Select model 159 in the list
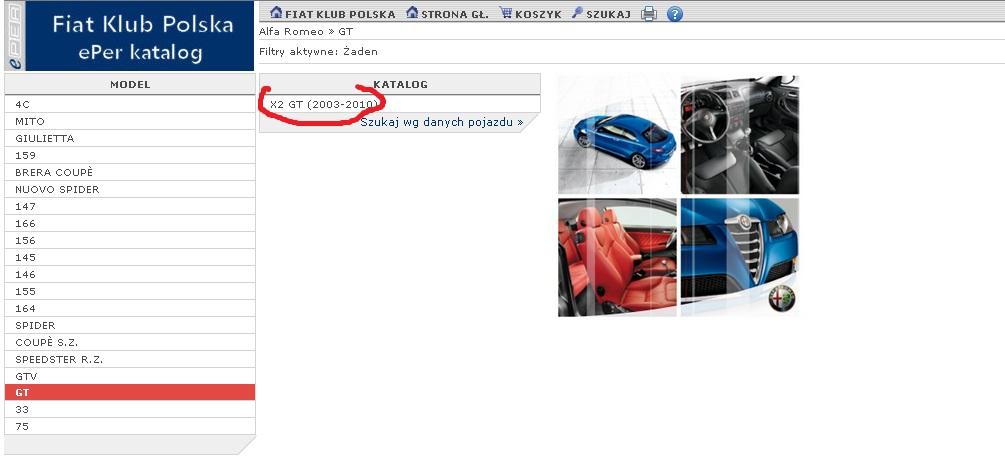The image size is (1005, 476). [x=130, y=155]
